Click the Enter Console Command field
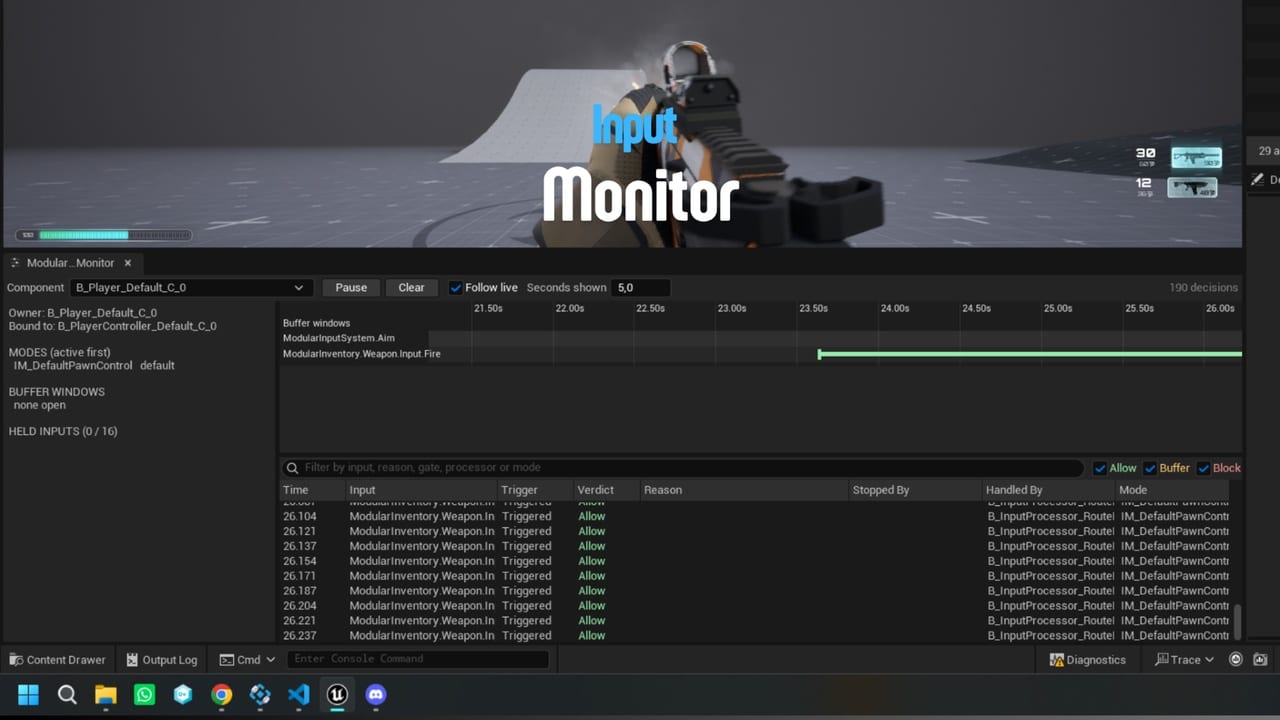 (x=418, y=659)
